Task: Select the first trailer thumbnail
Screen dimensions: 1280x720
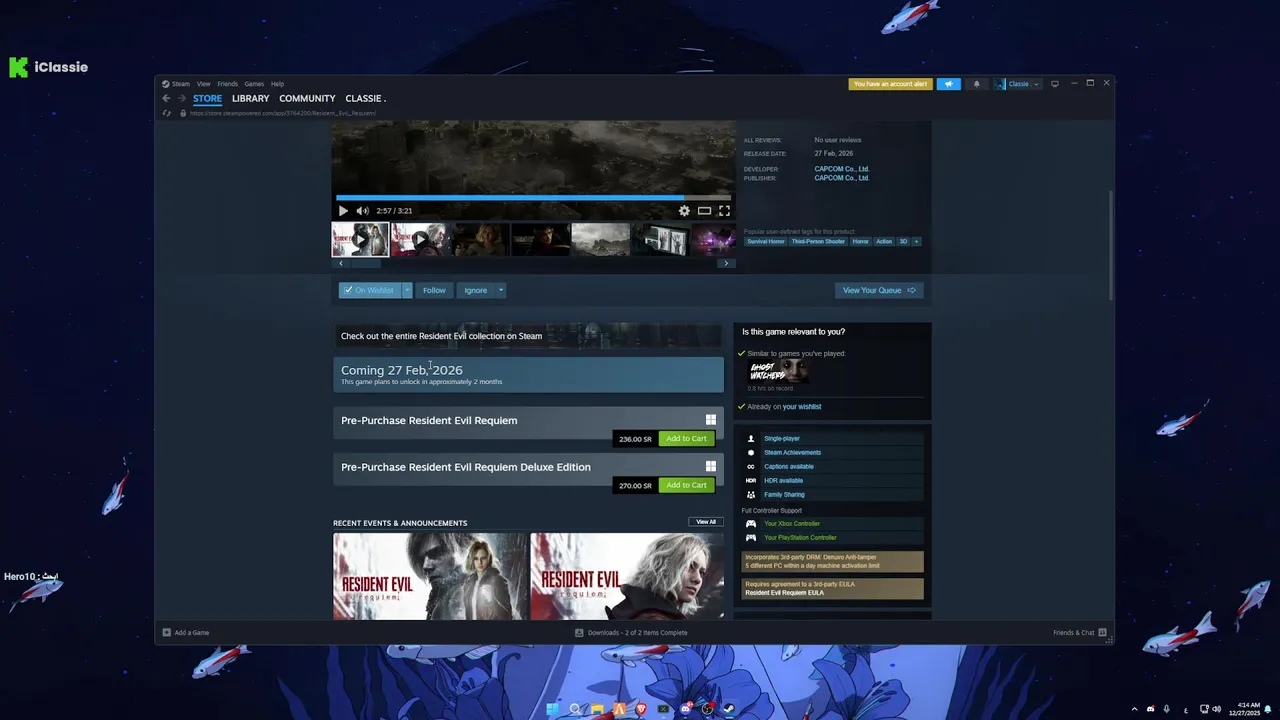Action: [360, 240]
